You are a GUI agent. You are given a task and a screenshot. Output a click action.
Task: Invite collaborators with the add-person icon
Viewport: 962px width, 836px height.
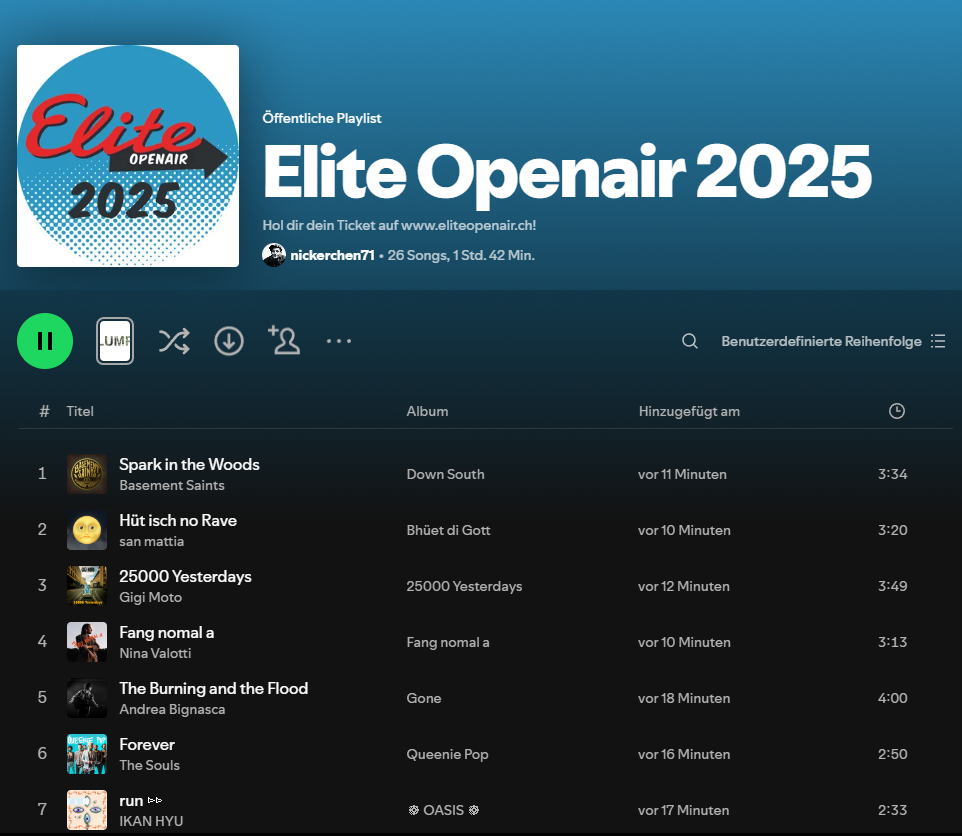(284, 341)
